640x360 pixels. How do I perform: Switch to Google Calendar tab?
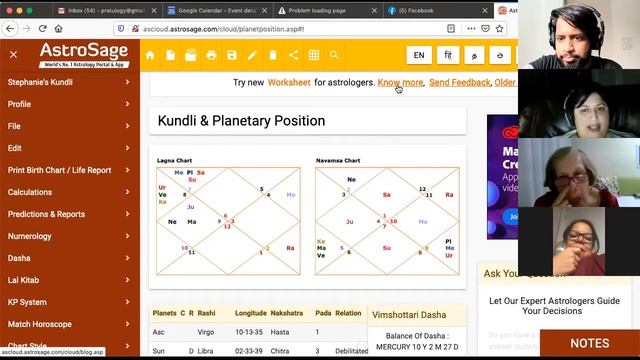pyautogui.click(x=217, y=11)
